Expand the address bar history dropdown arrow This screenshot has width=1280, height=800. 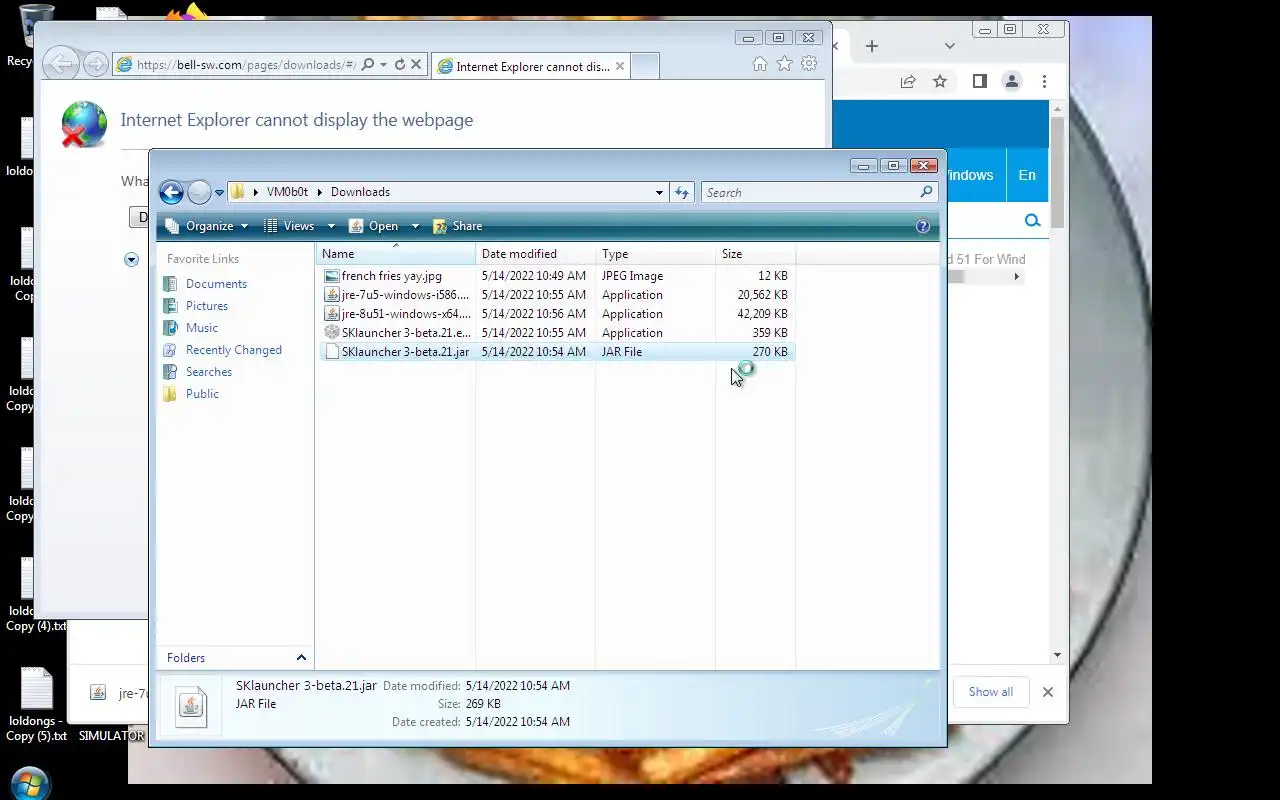point(659,192)
